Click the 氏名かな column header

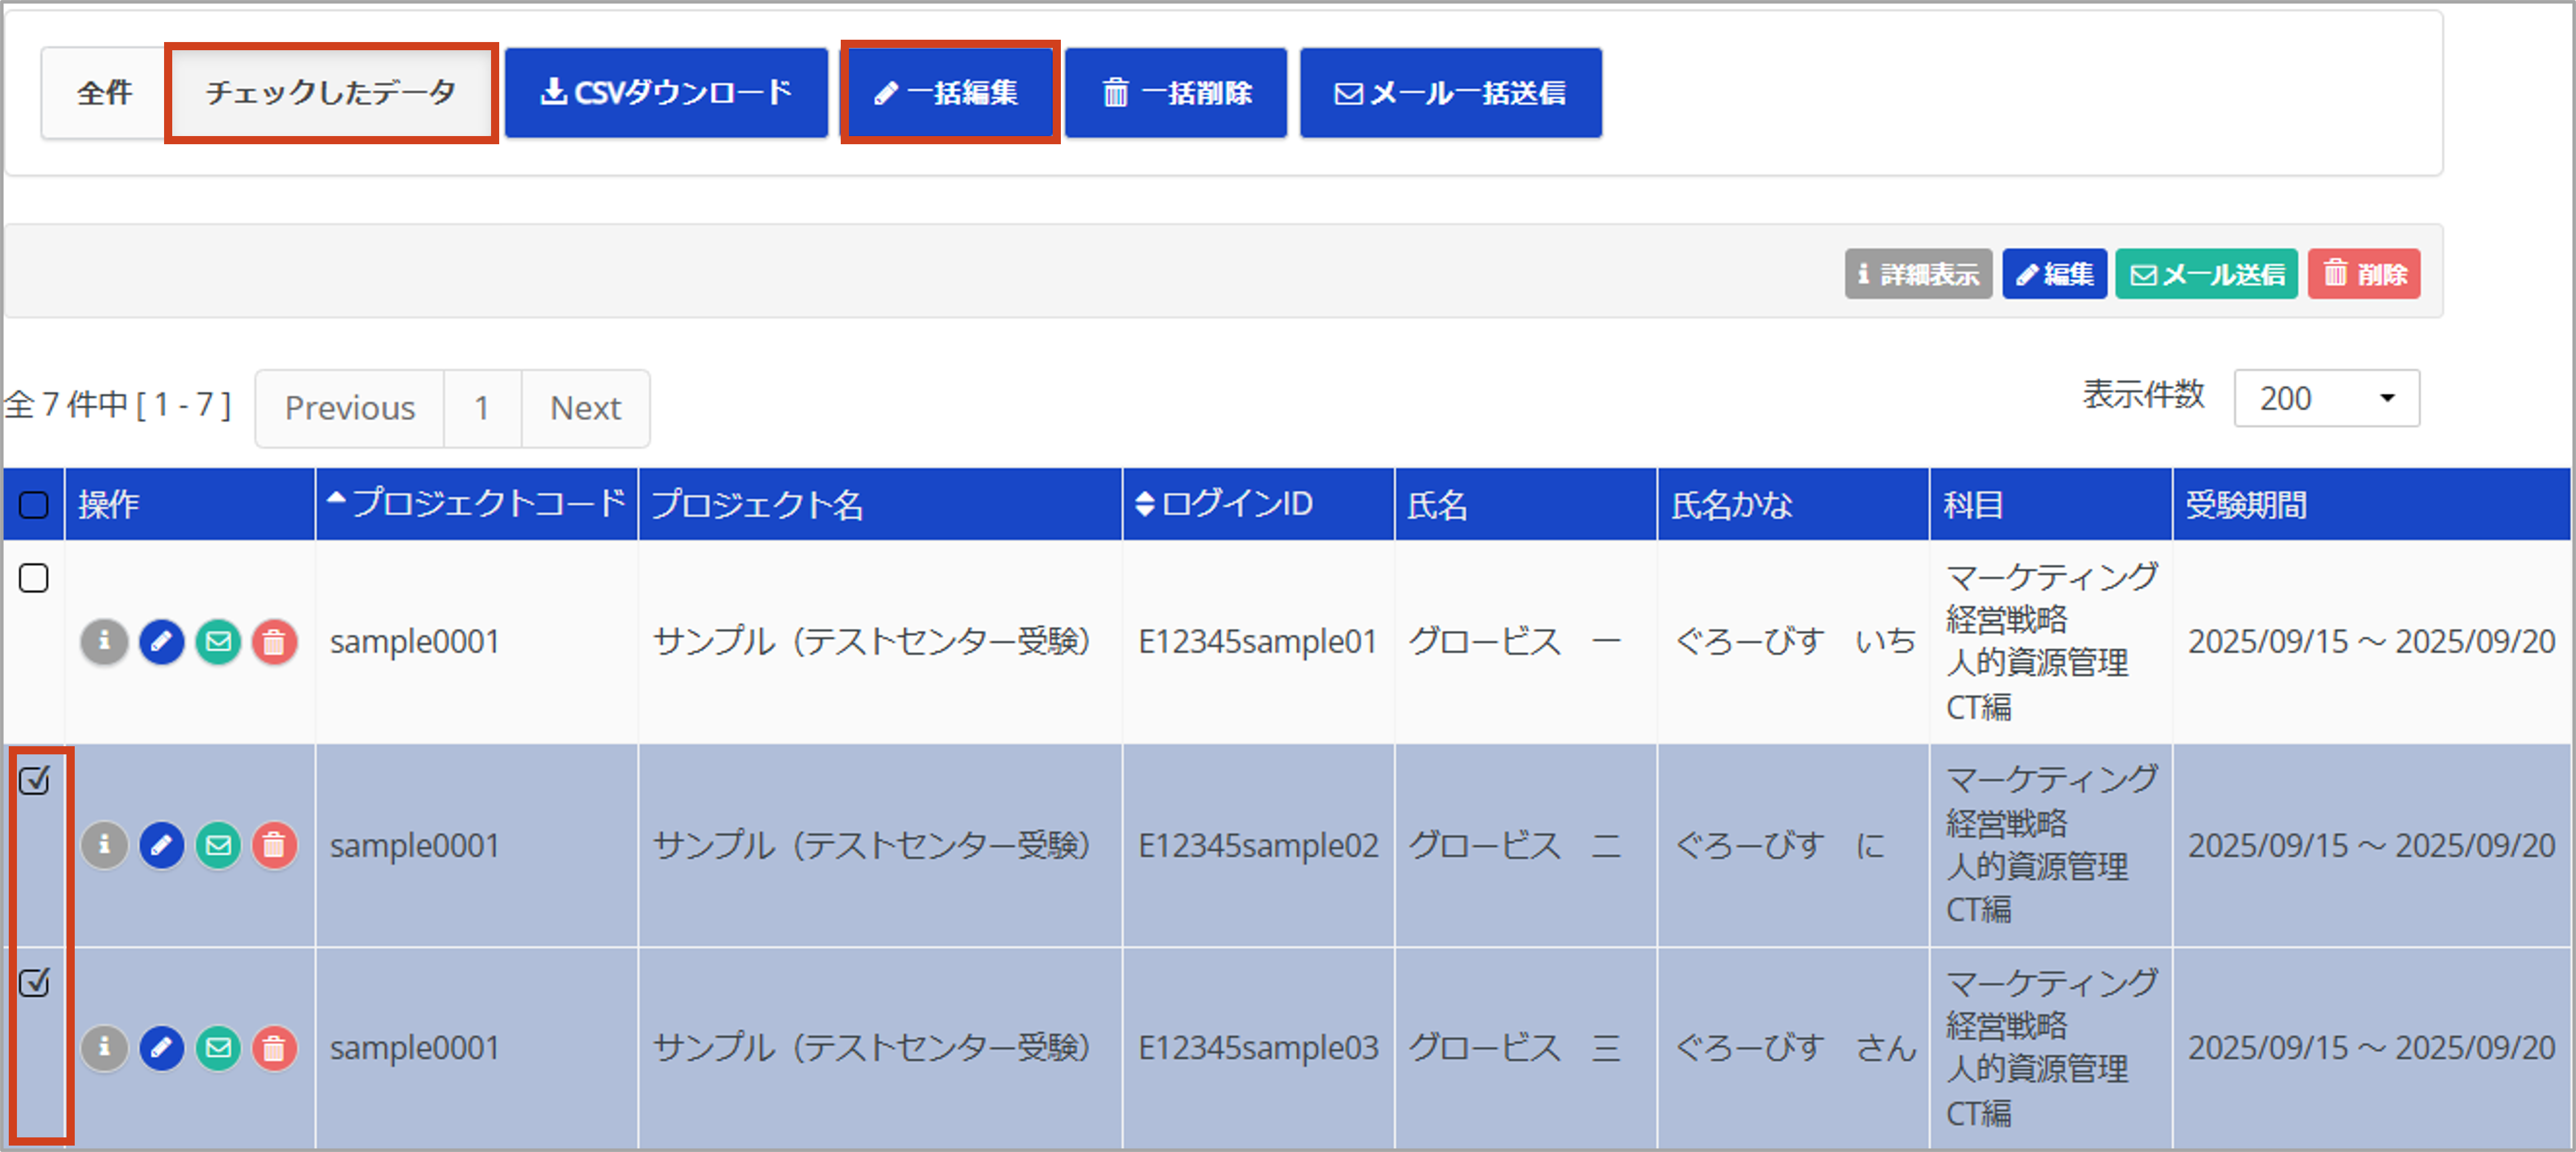(1793, 504)
